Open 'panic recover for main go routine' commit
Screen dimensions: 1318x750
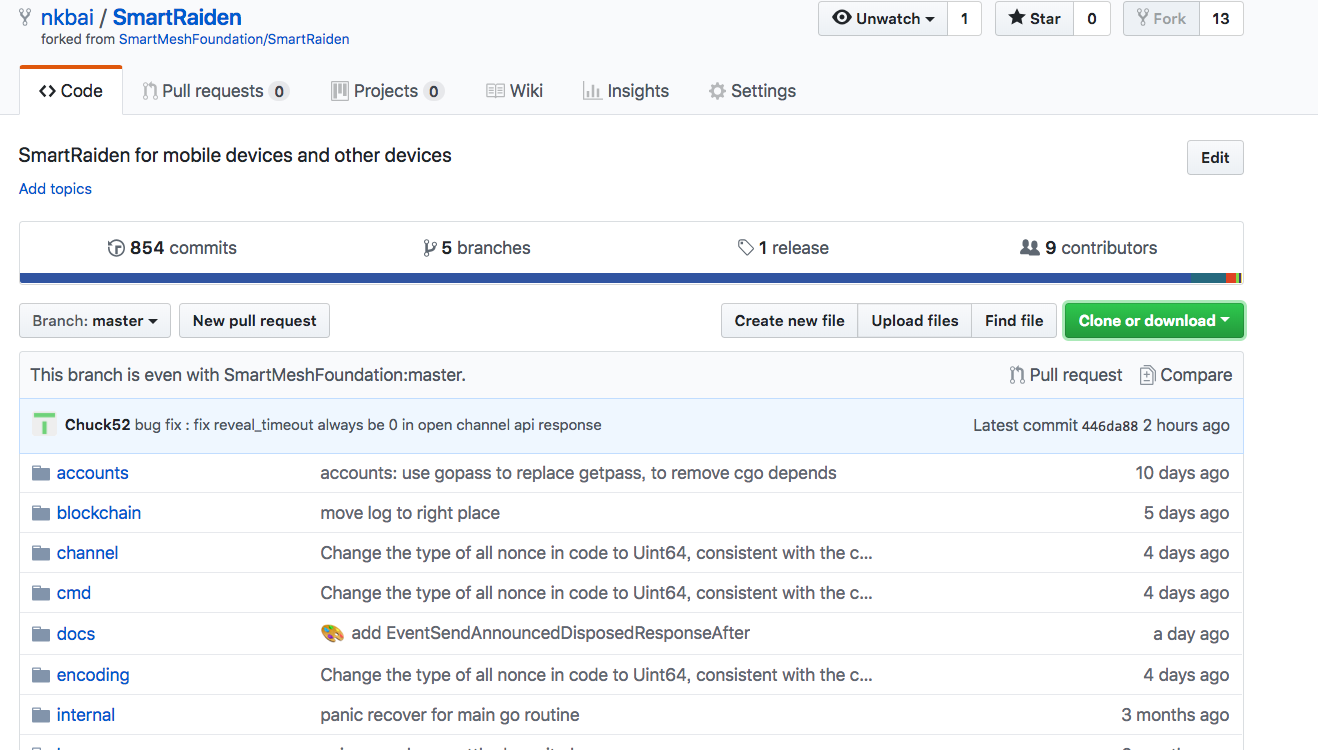point(450,715)
